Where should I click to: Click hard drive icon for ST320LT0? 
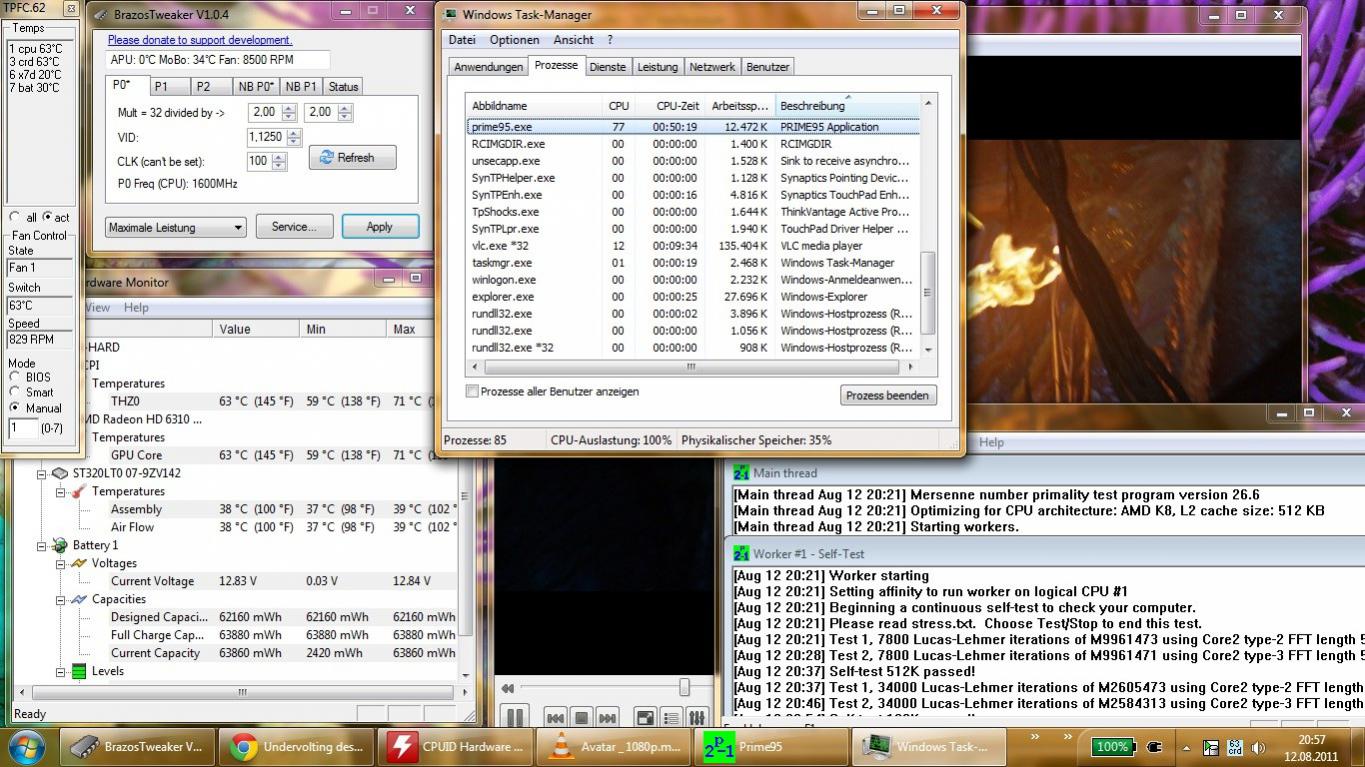tap(60, 473)
